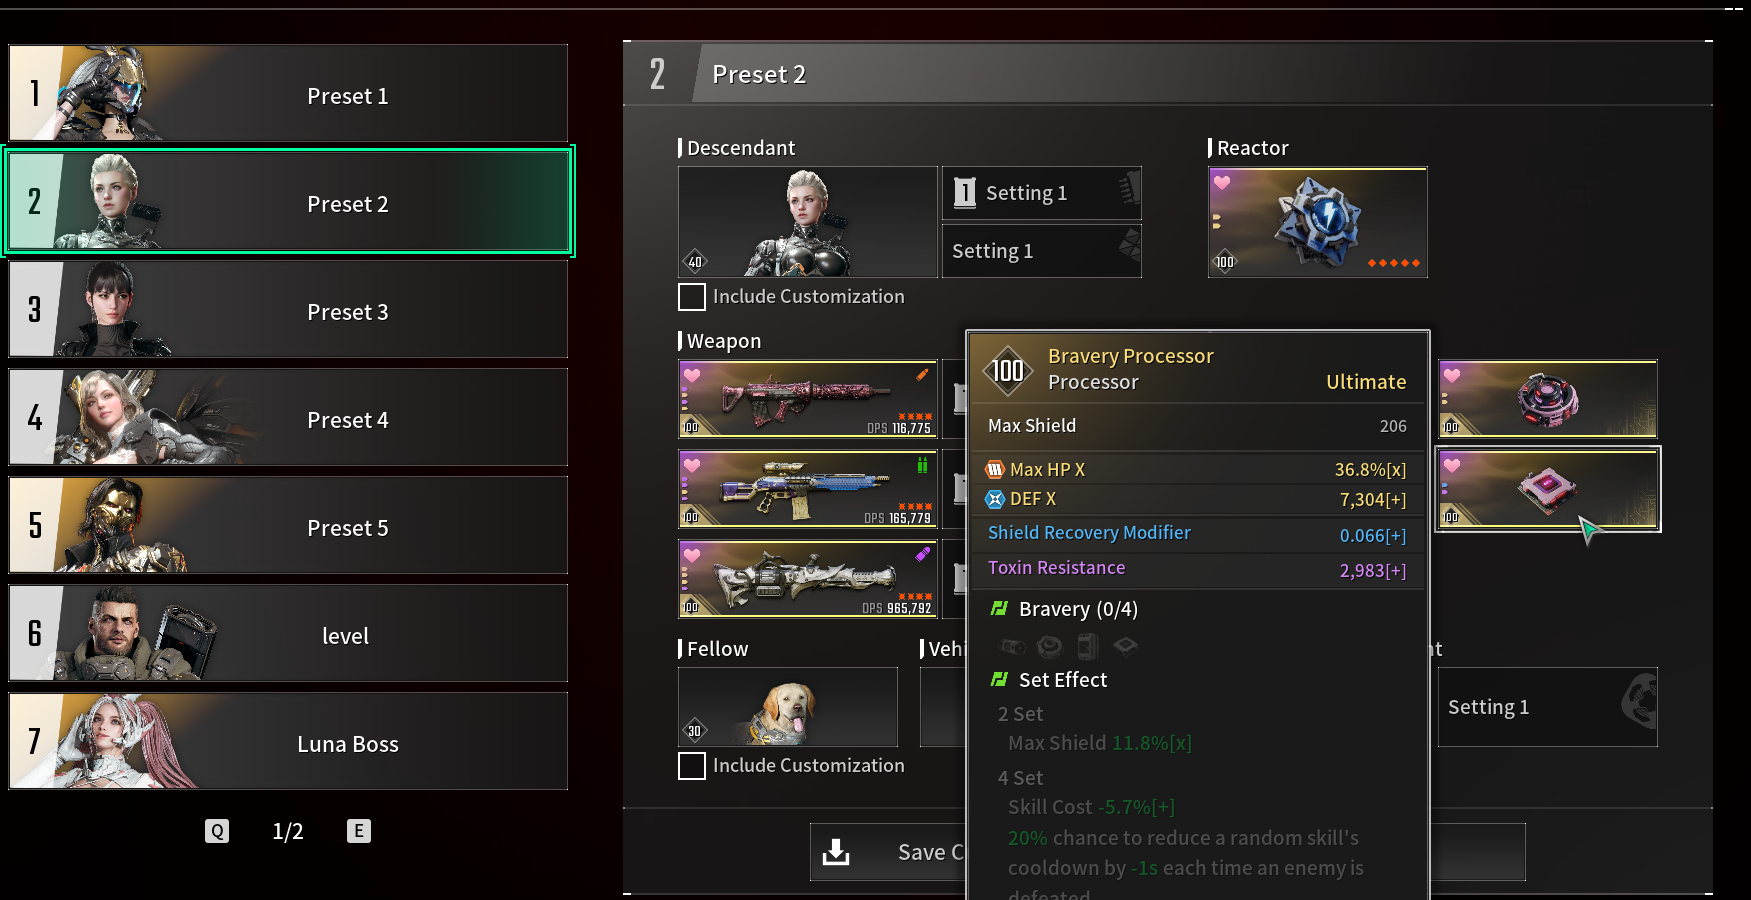Open the Setting 1 module selector with number icon
Image resolution: width=1751 pixels, height=900 pixels.
click(x=1042, y=193)
